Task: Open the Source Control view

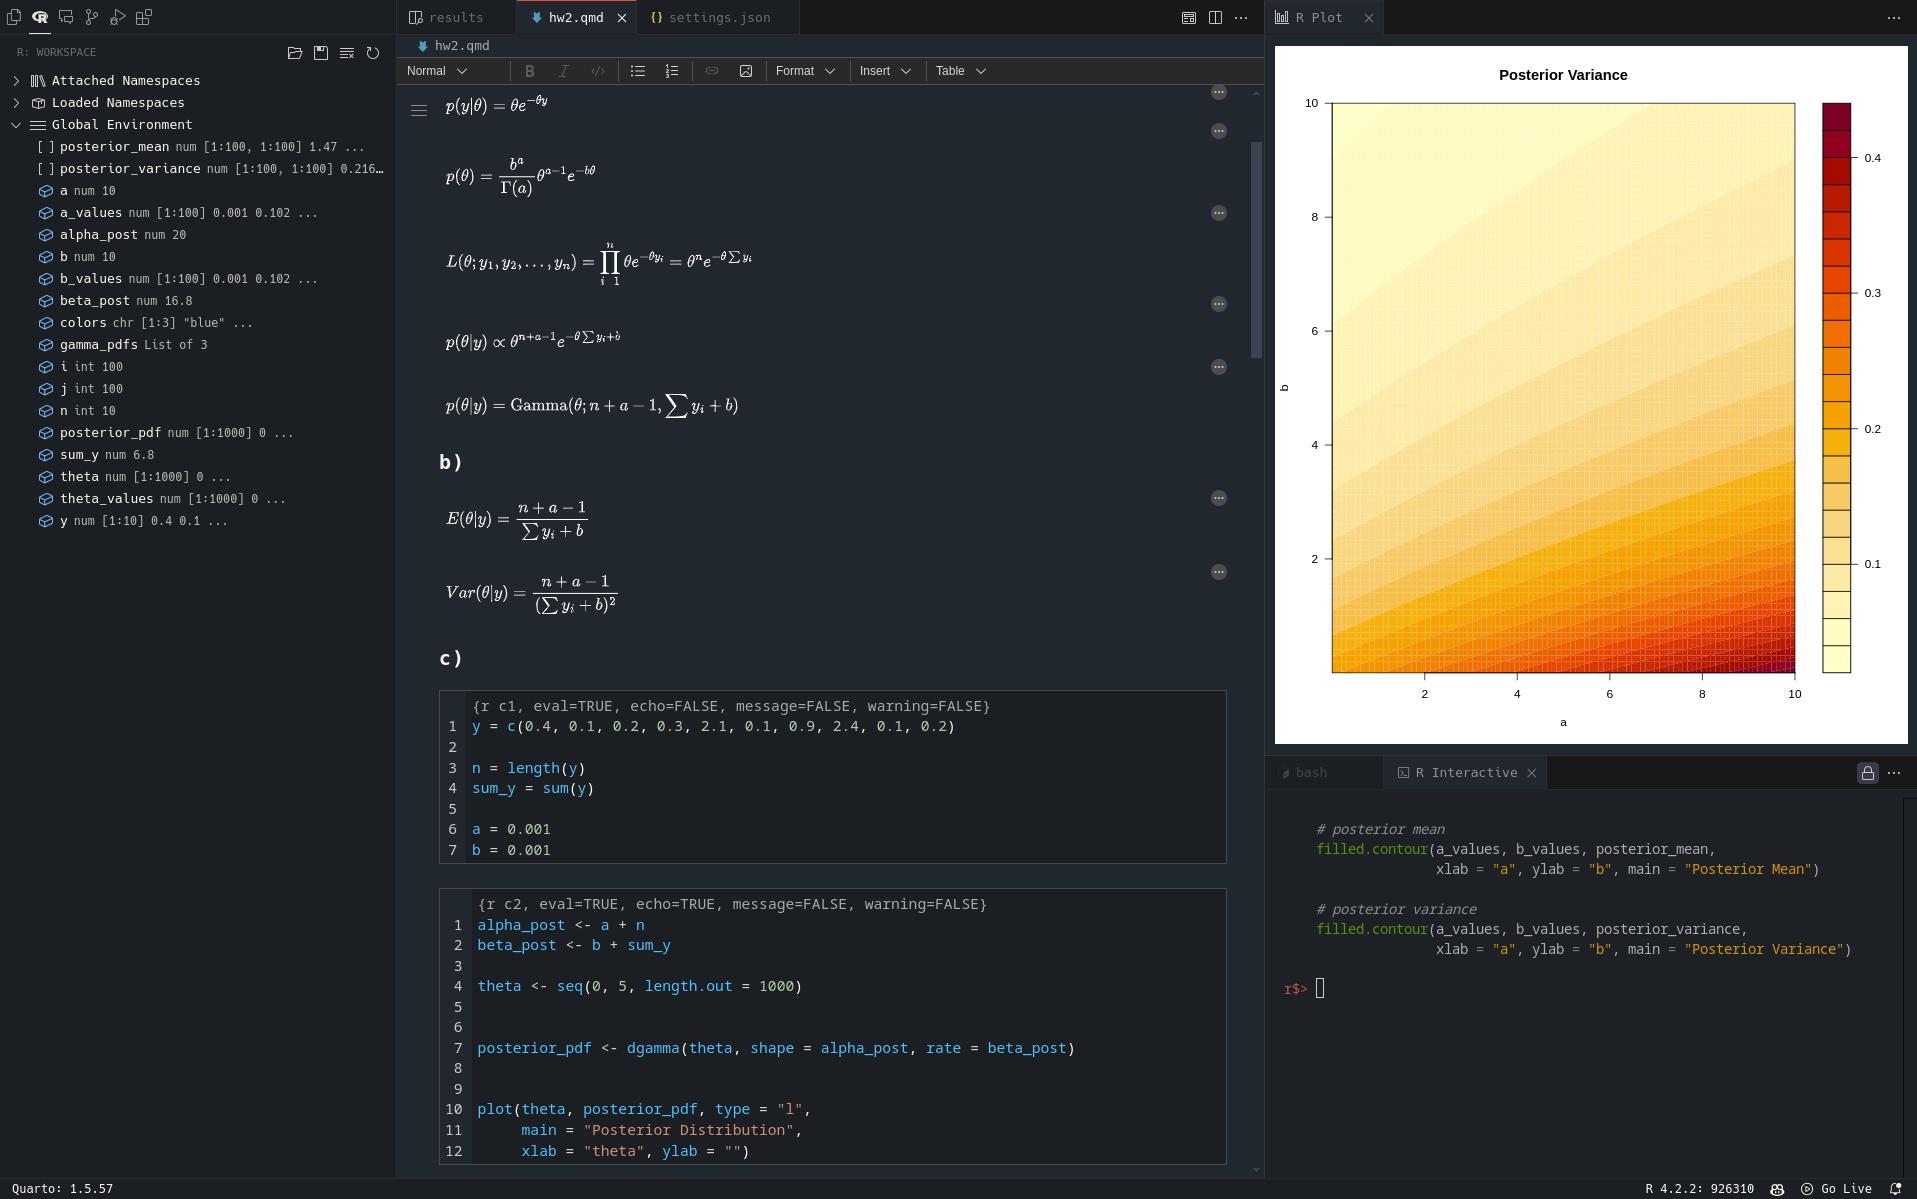Action: [x=92, y=17]
